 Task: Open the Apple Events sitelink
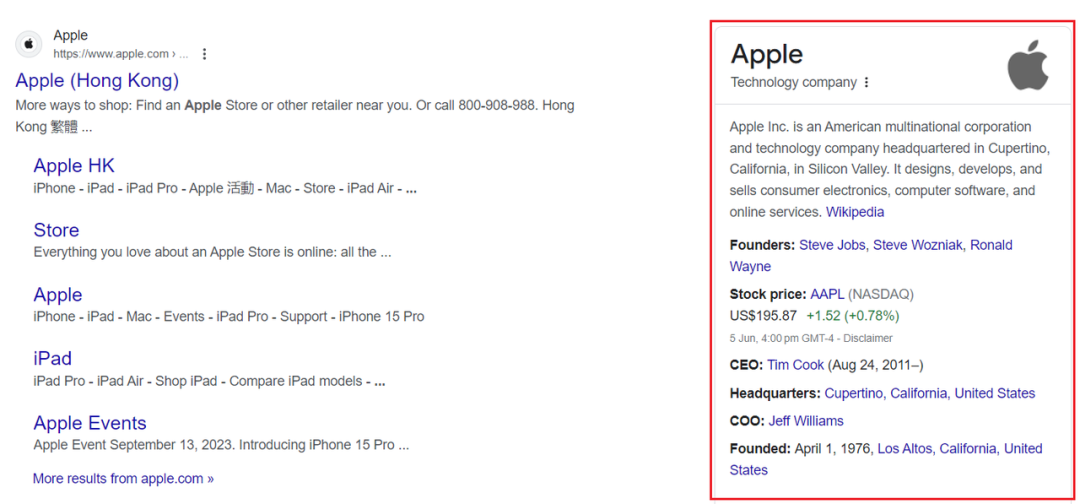pos(90,423)
